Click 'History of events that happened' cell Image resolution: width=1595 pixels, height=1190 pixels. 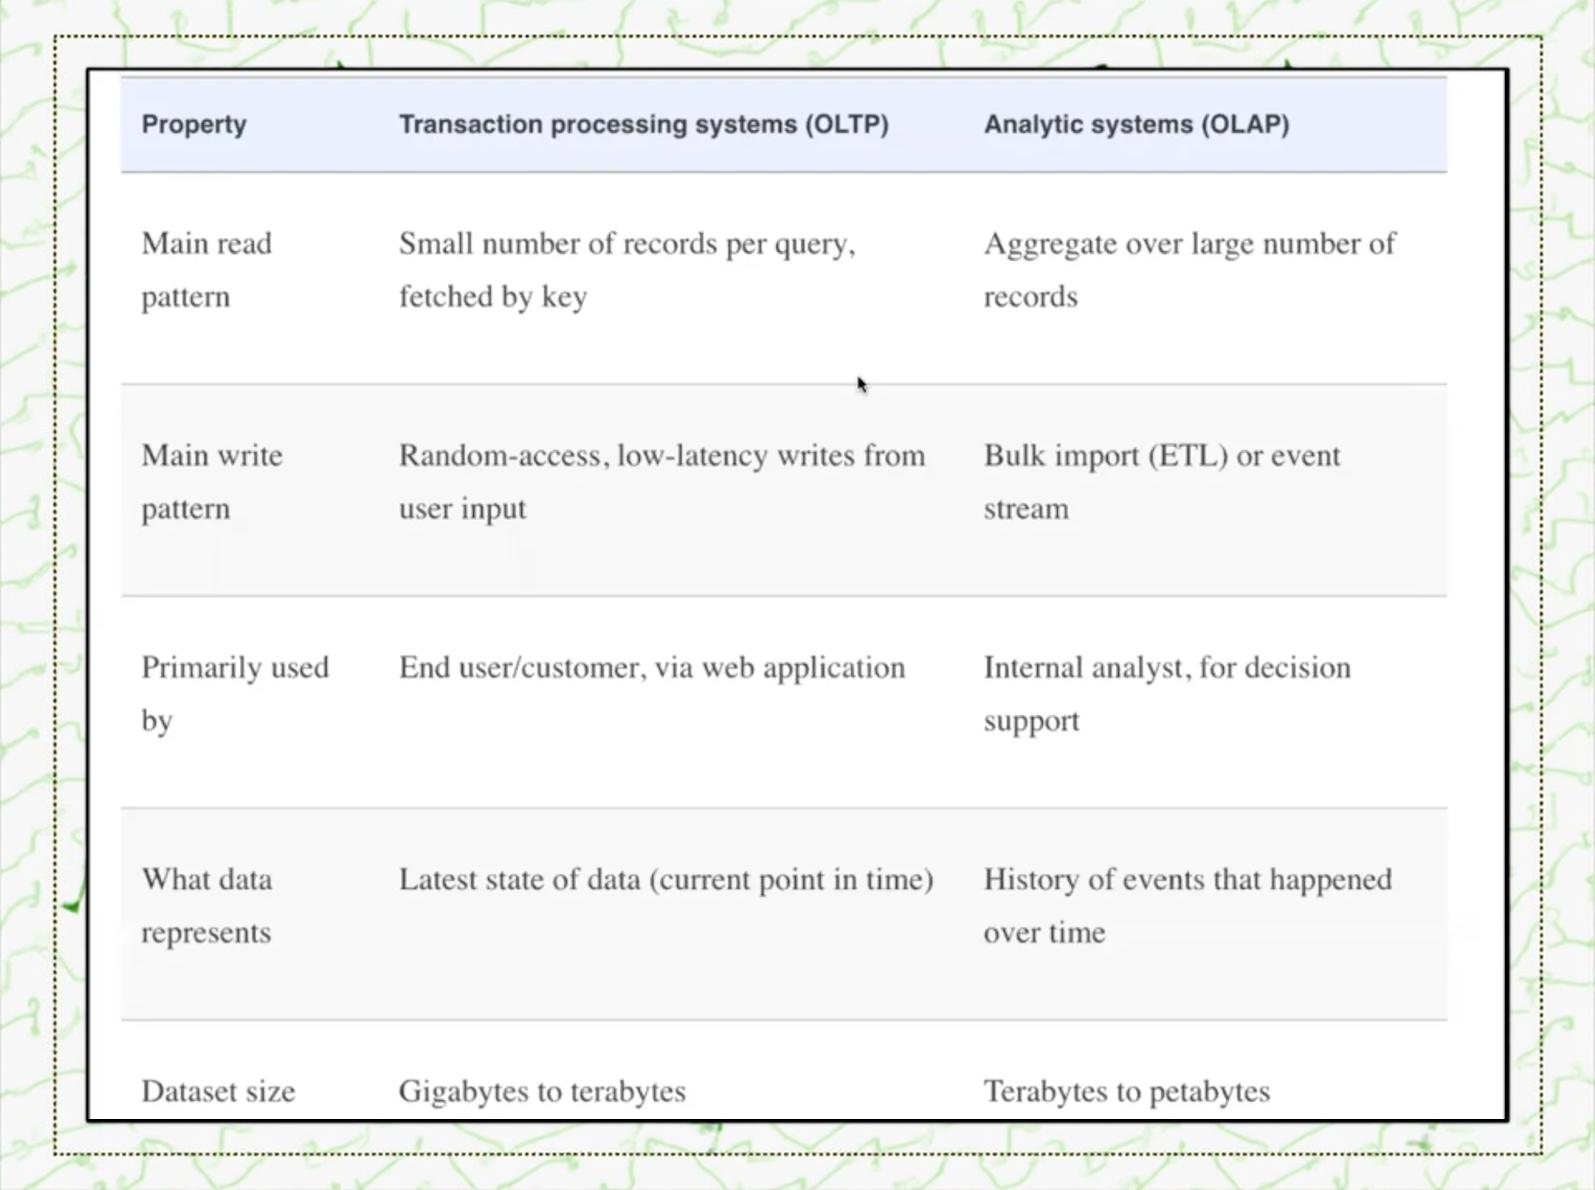[x=1188, y=906]
